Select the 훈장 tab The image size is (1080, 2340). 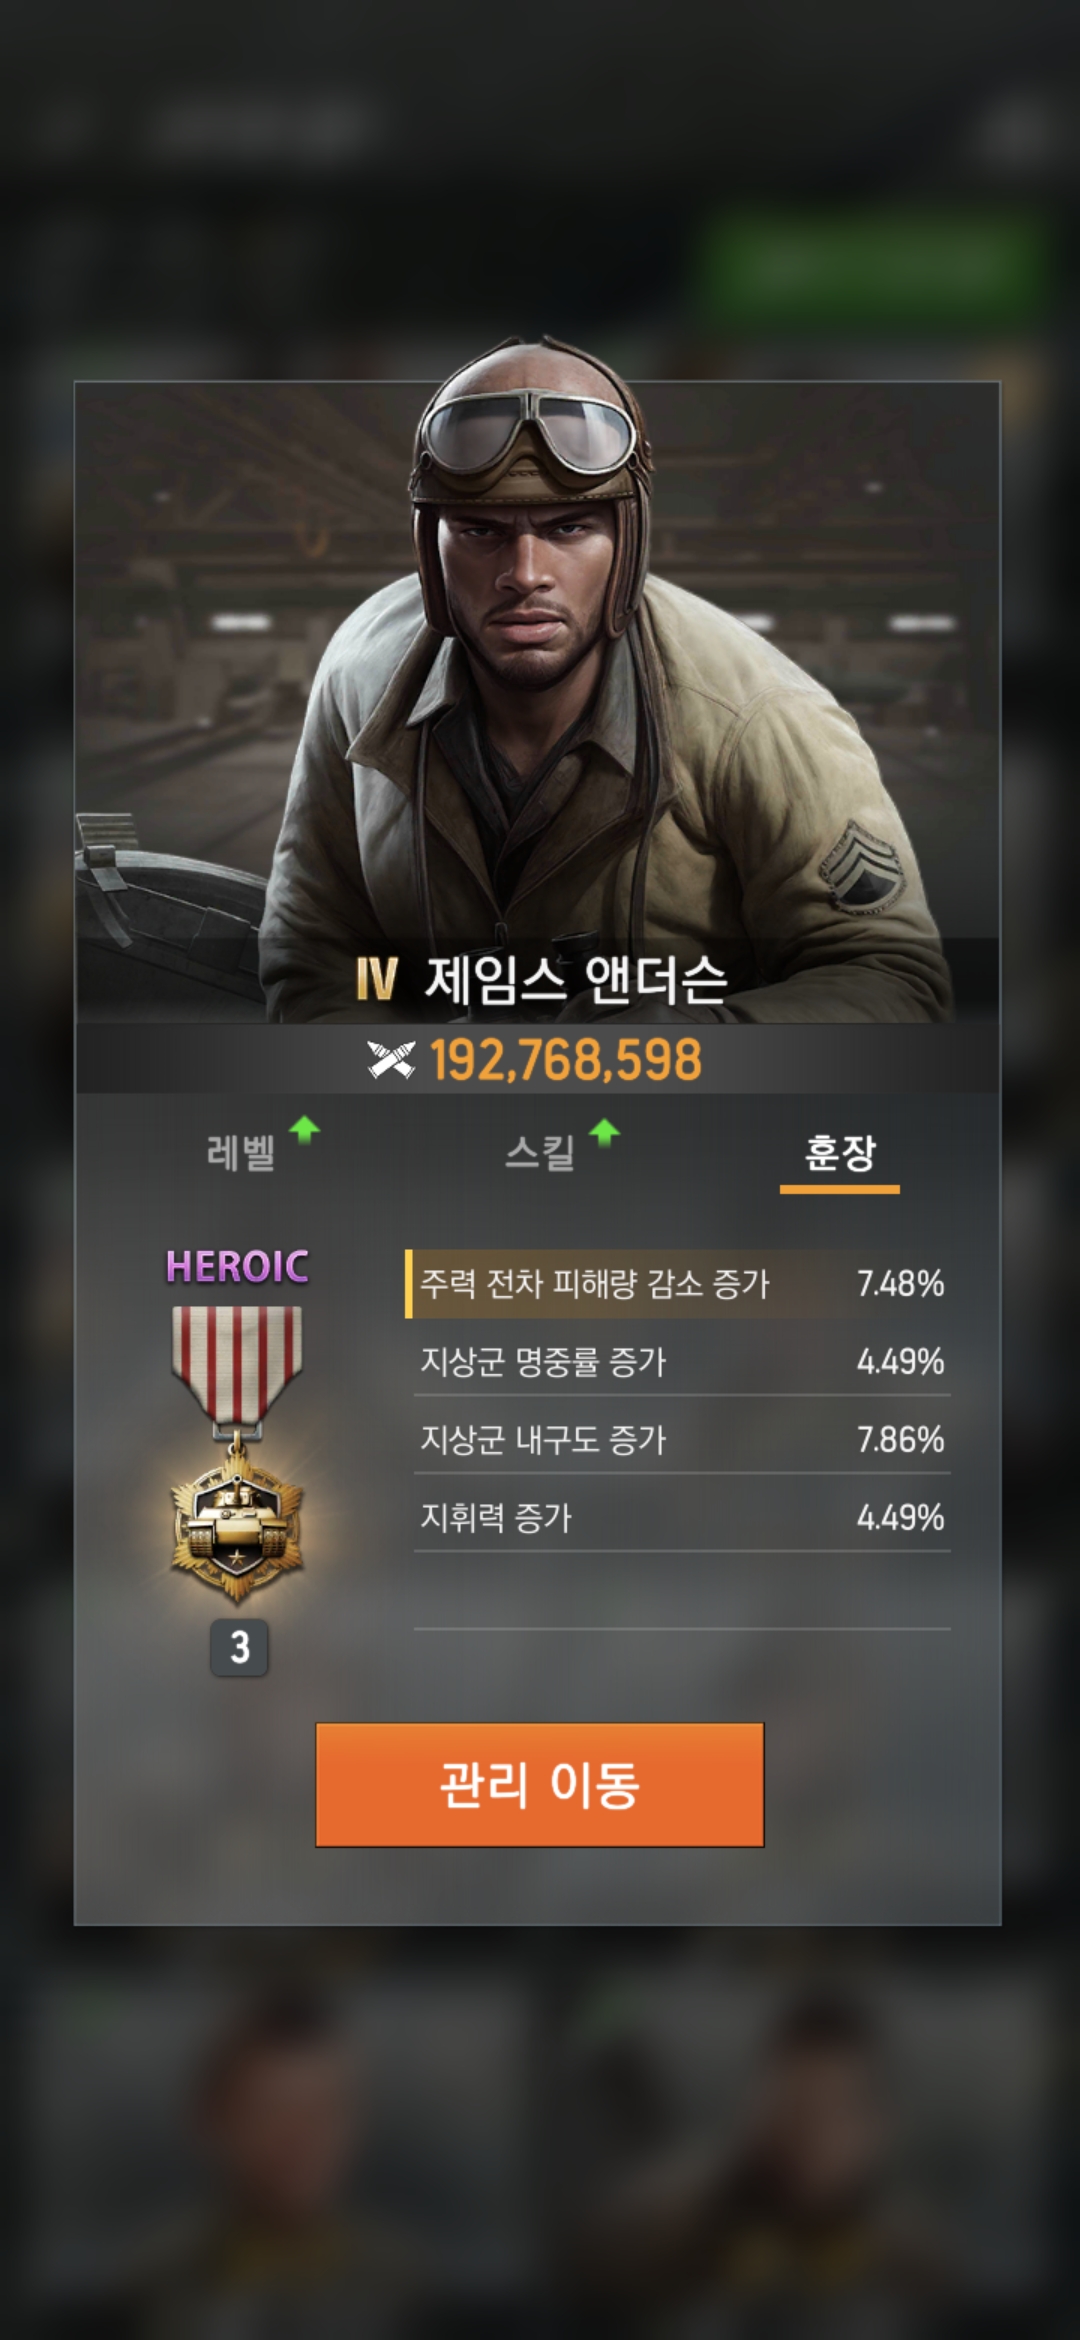point(840,1153)
